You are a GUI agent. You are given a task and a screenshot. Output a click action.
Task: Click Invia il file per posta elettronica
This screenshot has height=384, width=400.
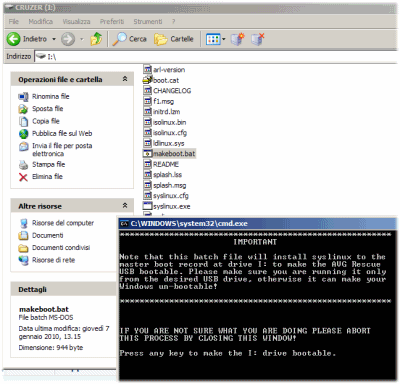tap(62, 150)
